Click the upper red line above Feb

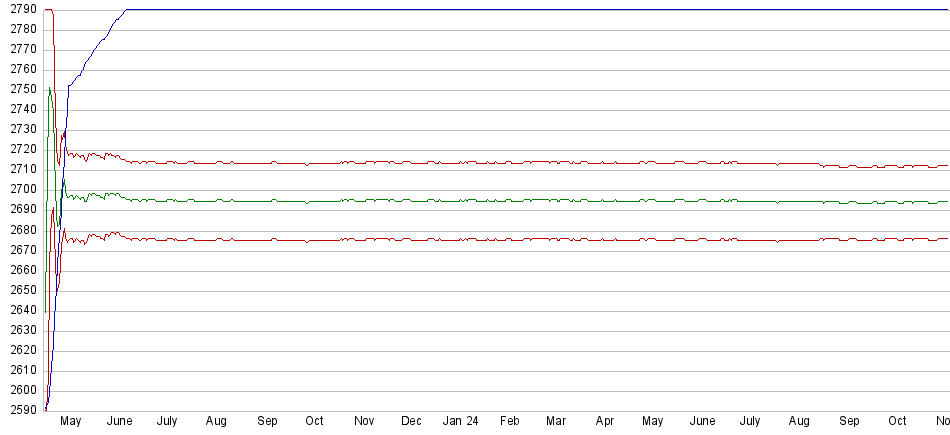click(x=510, y=162)
